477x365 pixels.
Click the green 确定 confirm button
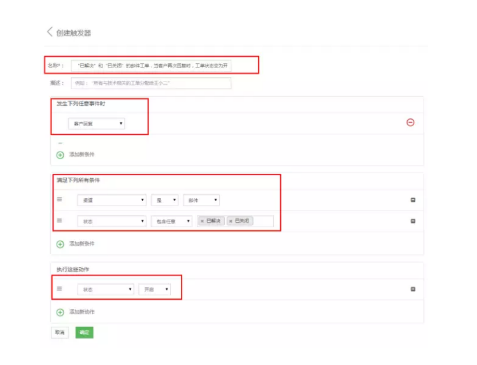84,332
